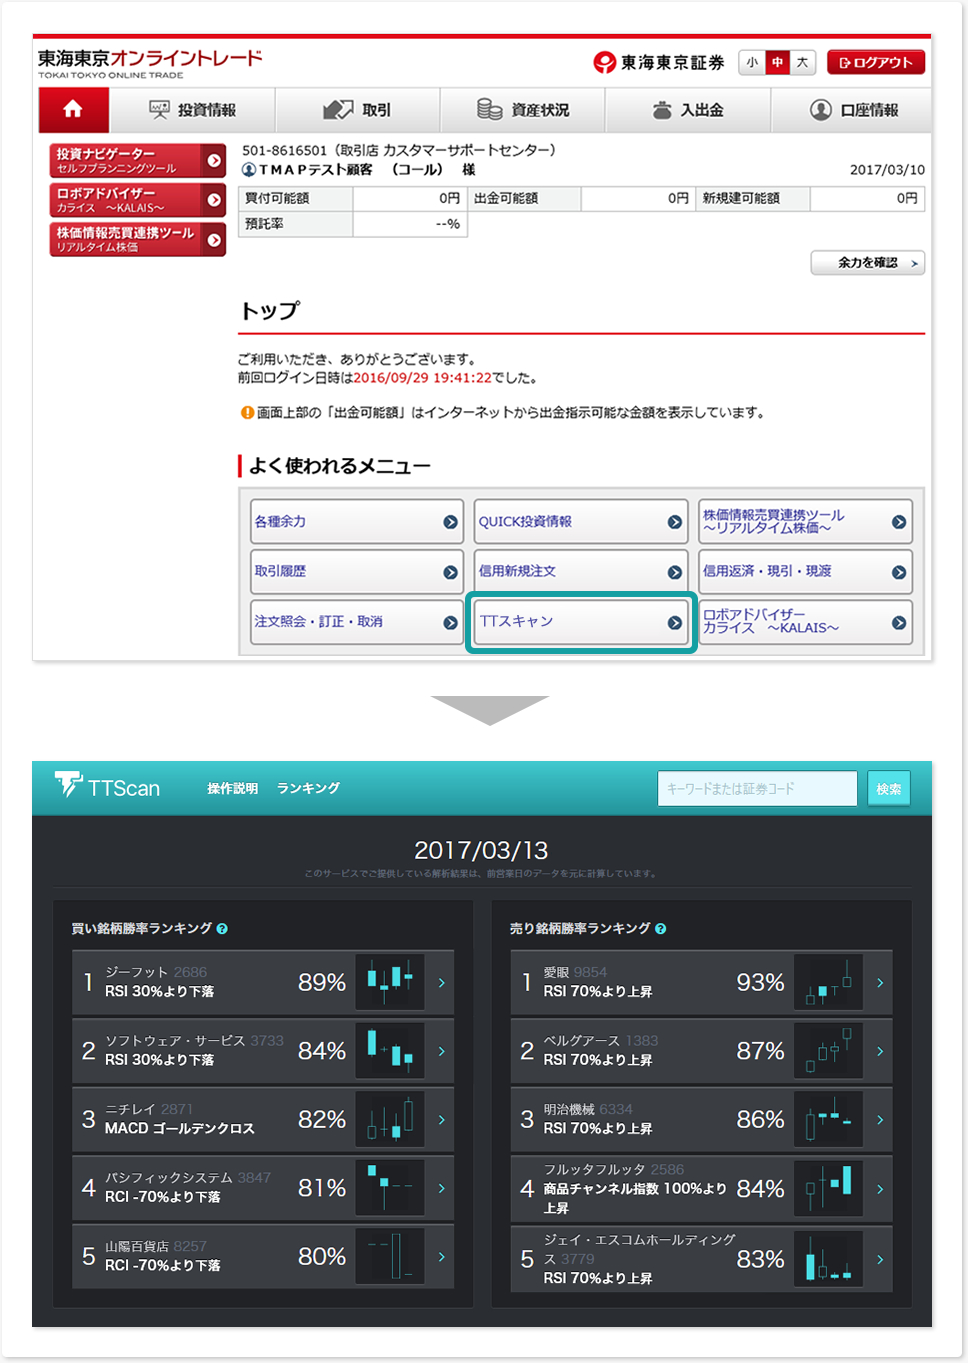Click the 余力を確認 button
This screenshot has width=968, height=1363.
868,263
